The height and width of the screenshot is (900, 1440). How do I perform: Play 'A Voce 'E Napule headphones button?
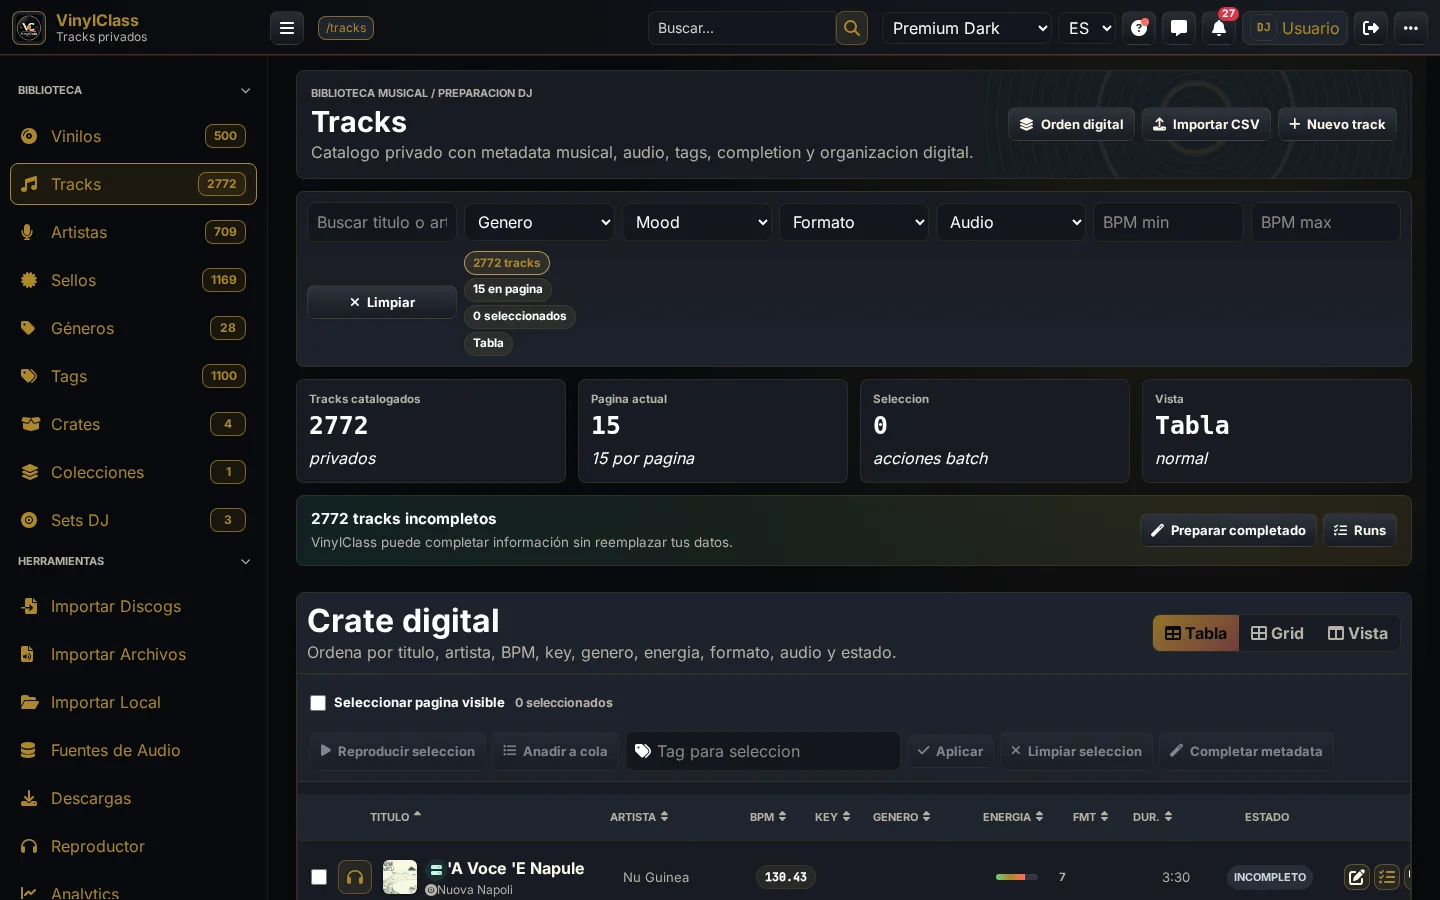[x=355, y=877]
